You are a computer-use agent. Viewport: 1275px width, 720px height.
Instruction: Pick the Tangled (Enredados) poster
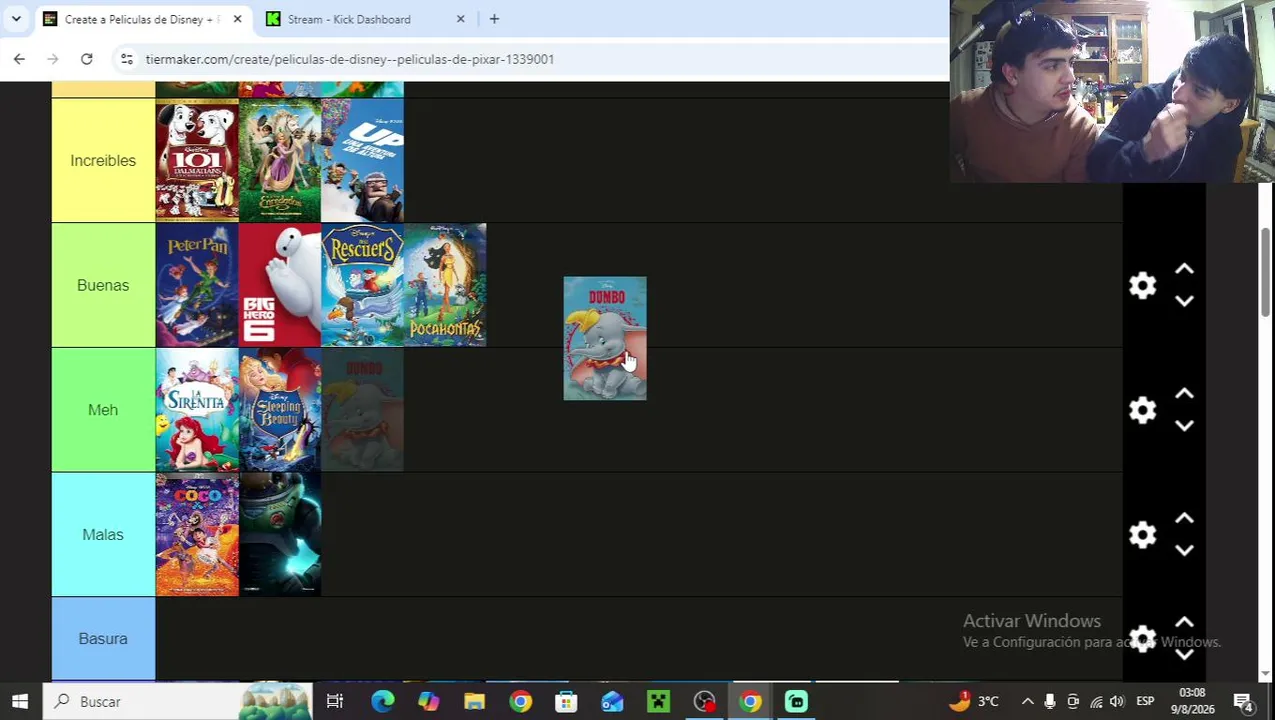click(x=280, y=160)
